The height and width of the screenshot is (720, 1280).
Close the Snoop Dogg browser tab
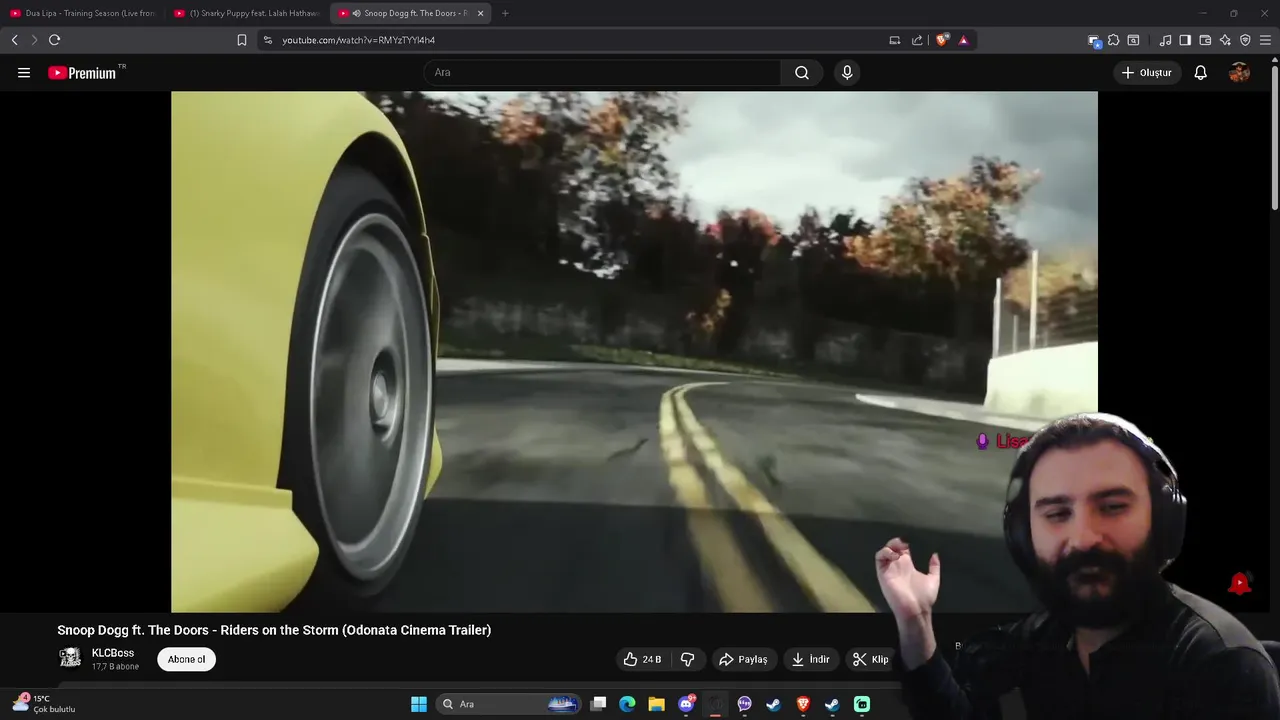pyautogui.click(x=481, y=13)
